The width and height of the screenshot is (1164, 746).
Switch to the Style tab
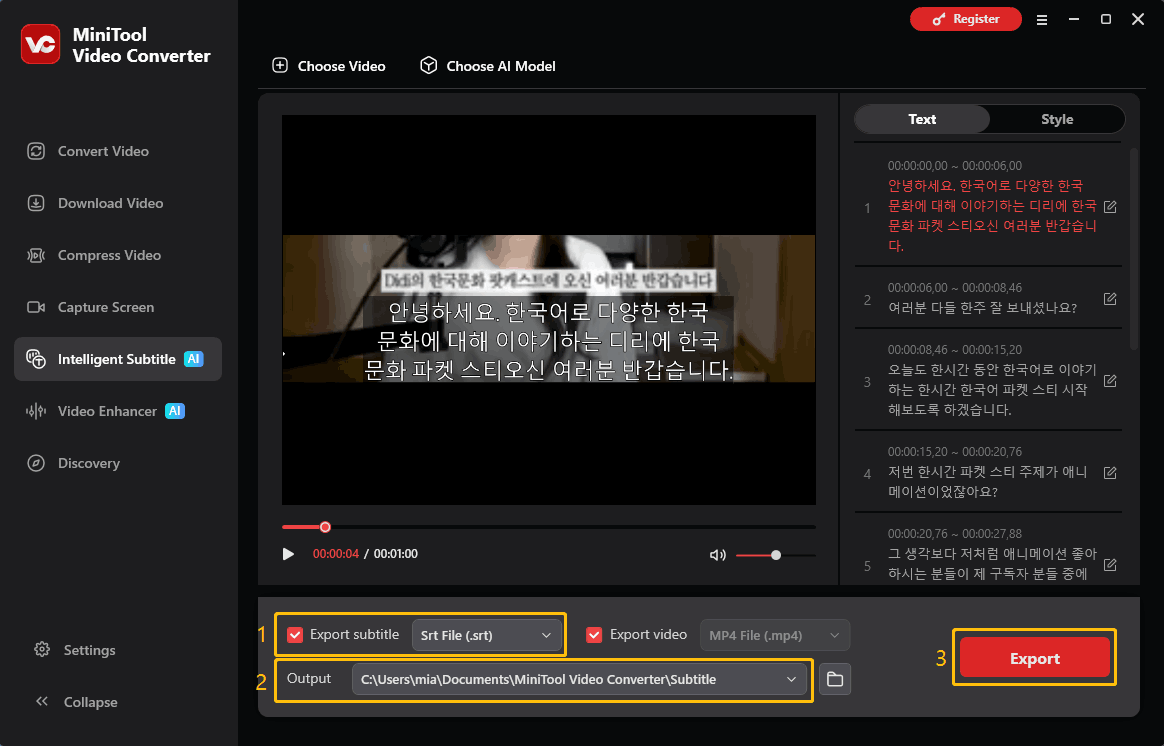pos(1056,119)
